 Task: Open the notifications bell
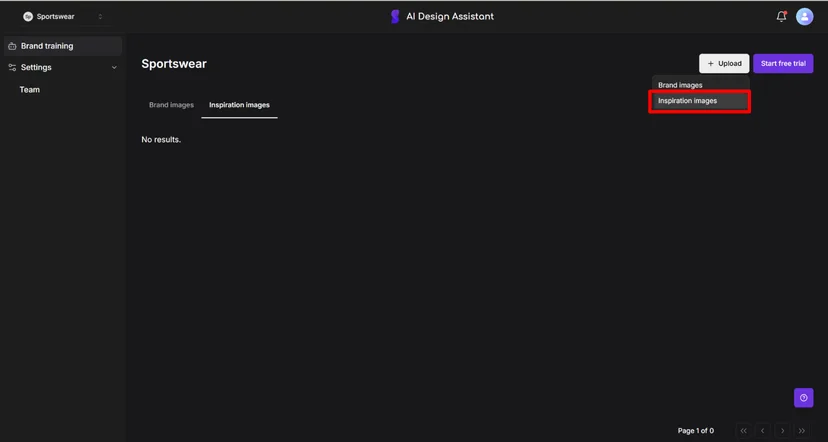[782, 16]
